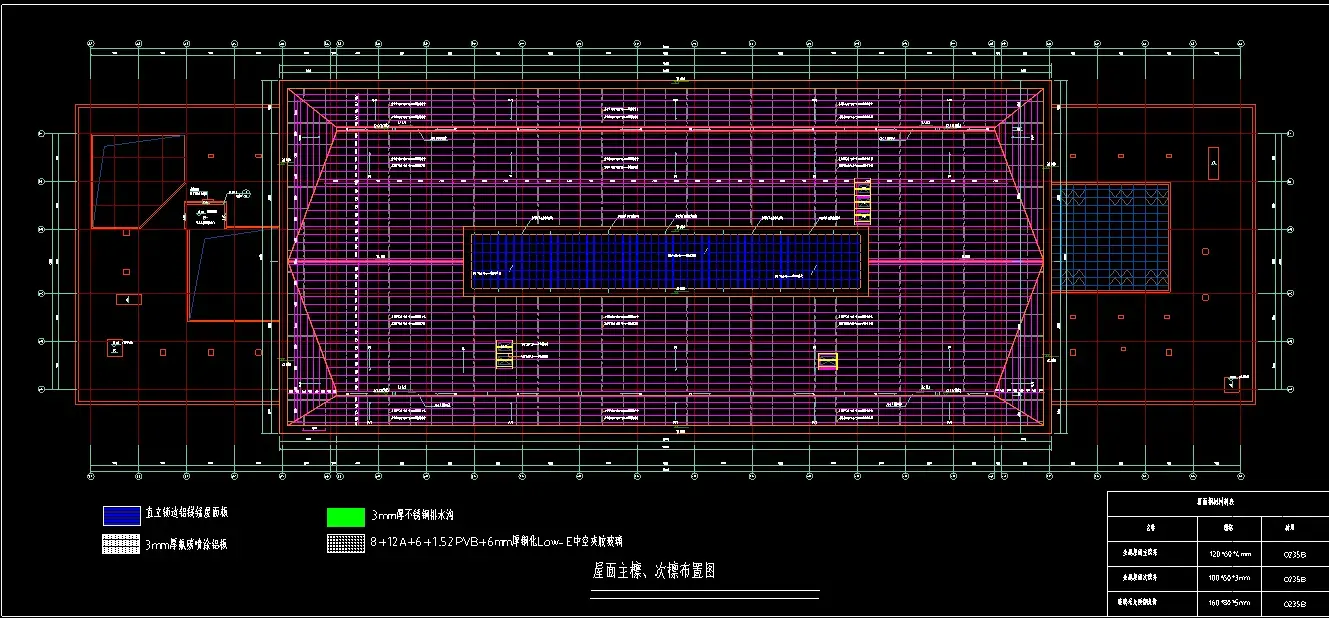1329x618 pixels.
Task: Select the small red box symbol at lower-left wing
Action: tap(116, 348)
